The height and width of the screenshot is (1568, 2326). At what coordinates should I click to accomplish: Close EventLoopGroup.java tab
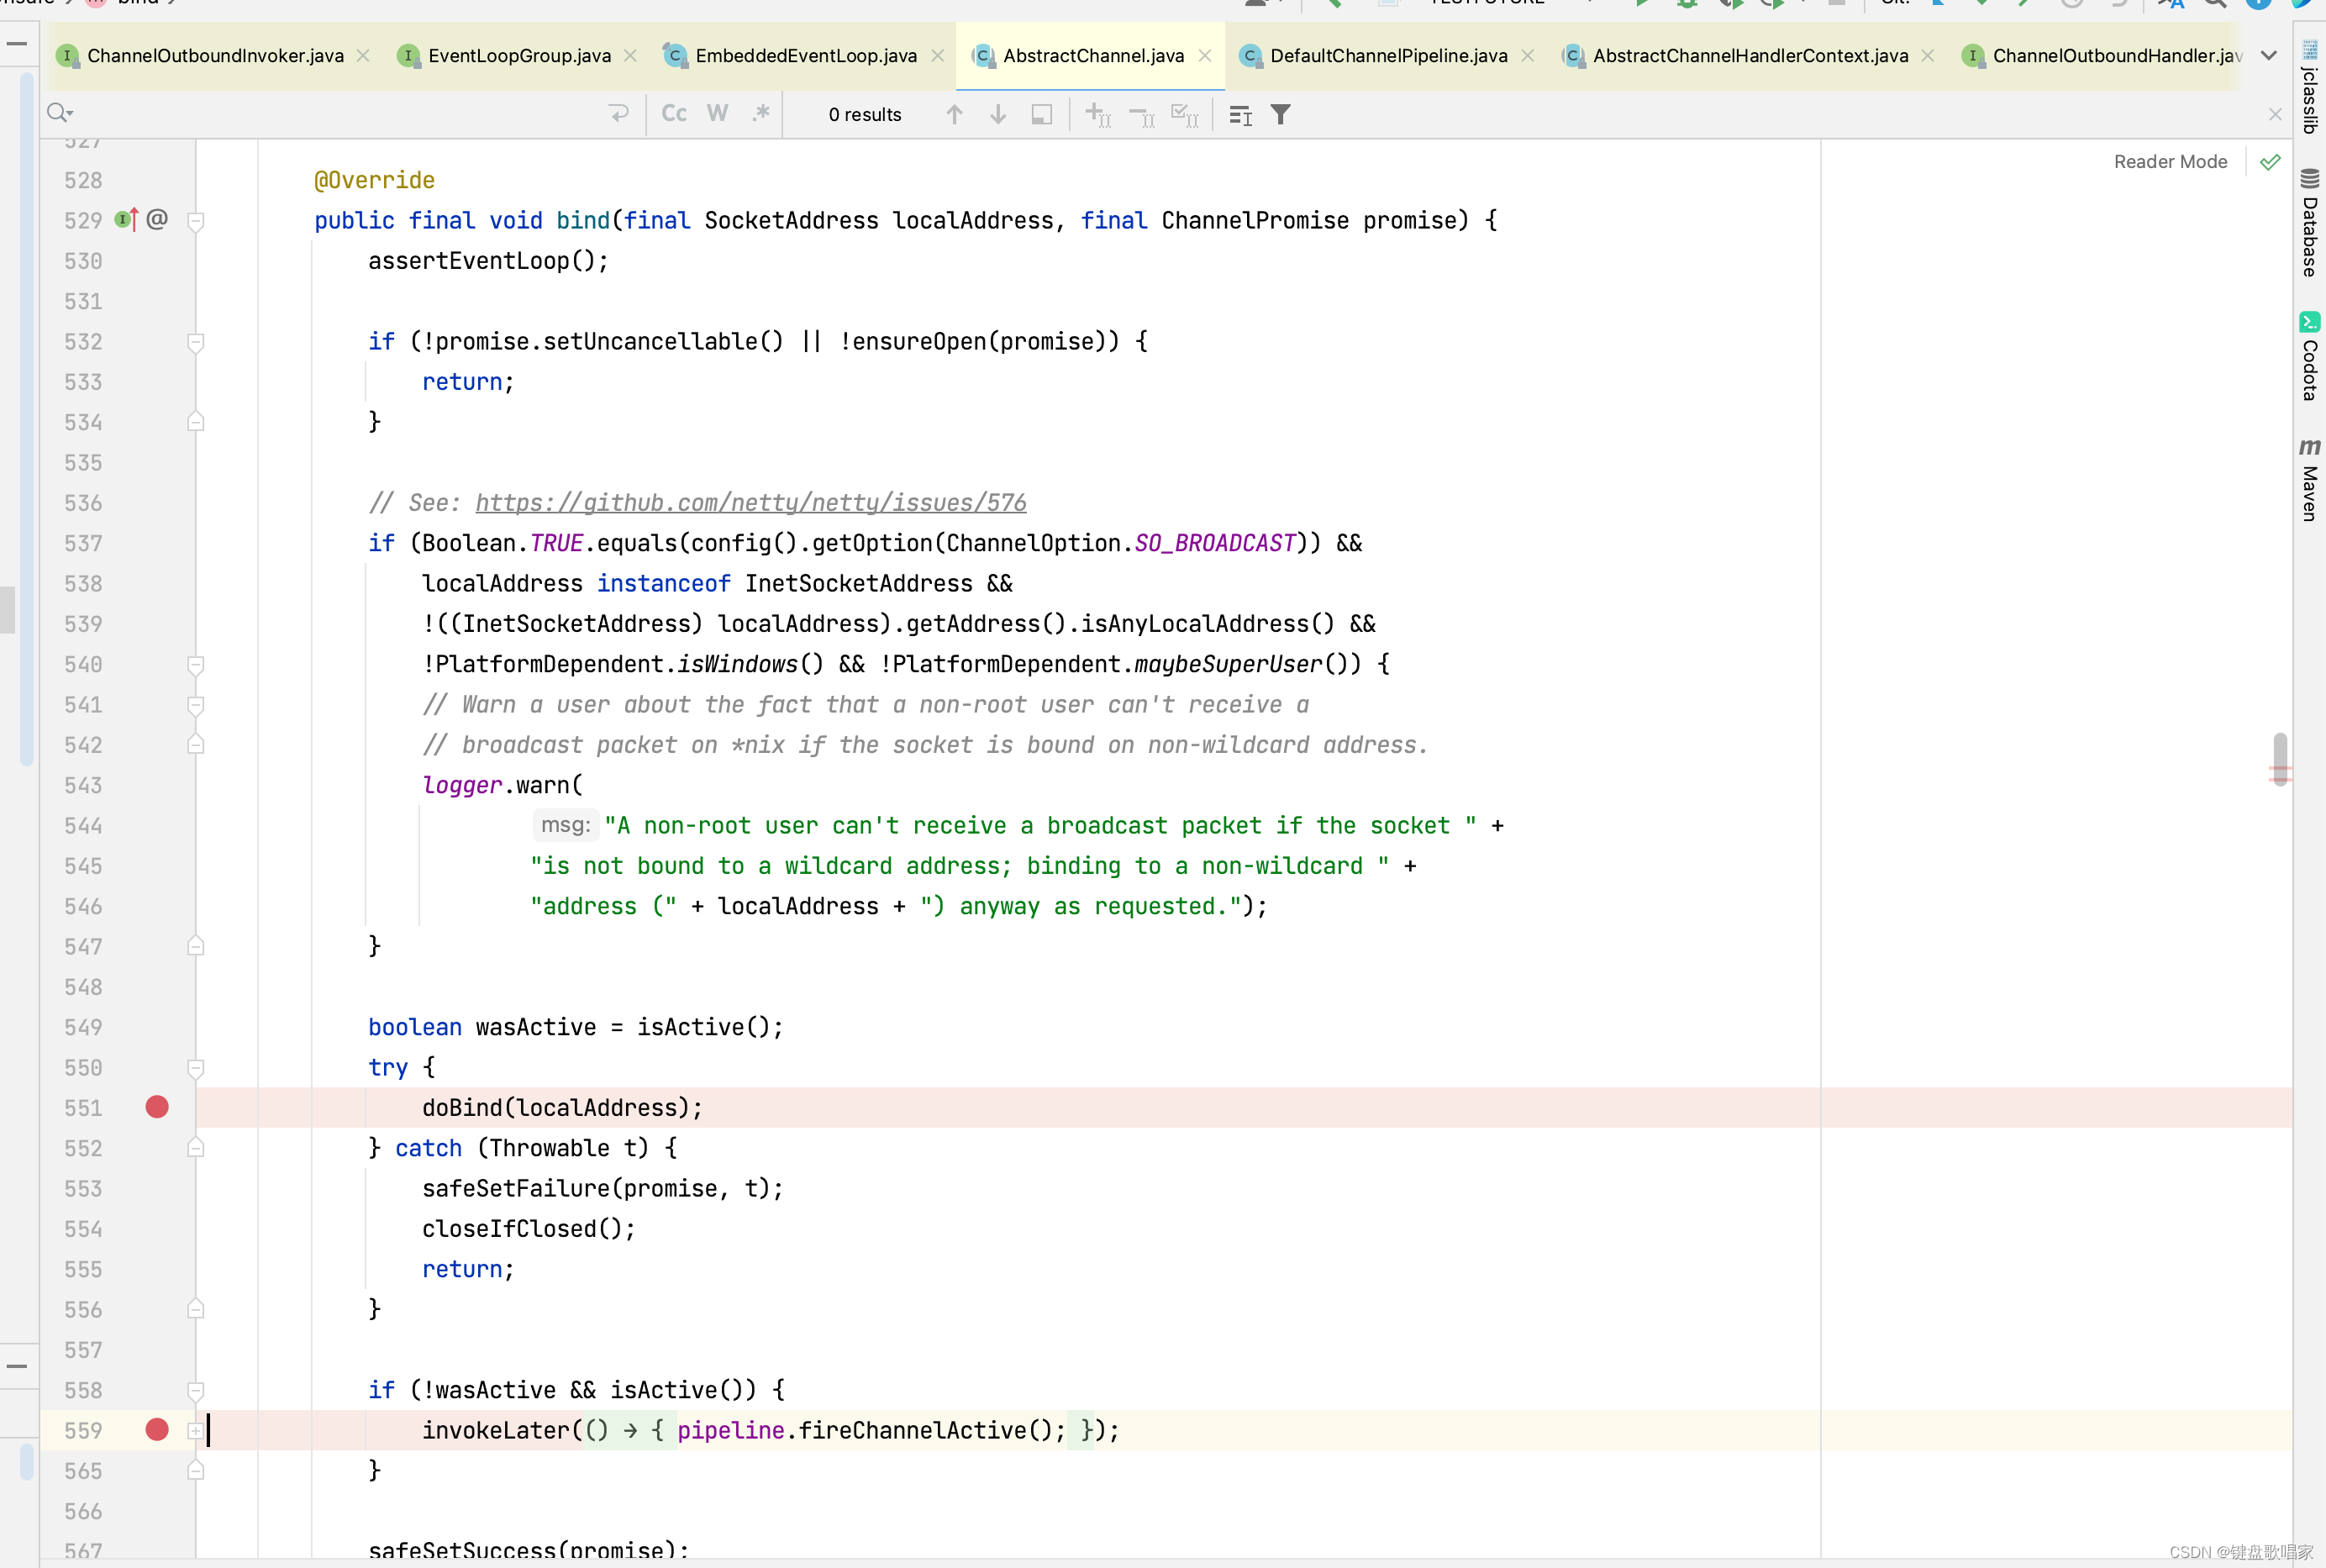[x=630, y=56]
